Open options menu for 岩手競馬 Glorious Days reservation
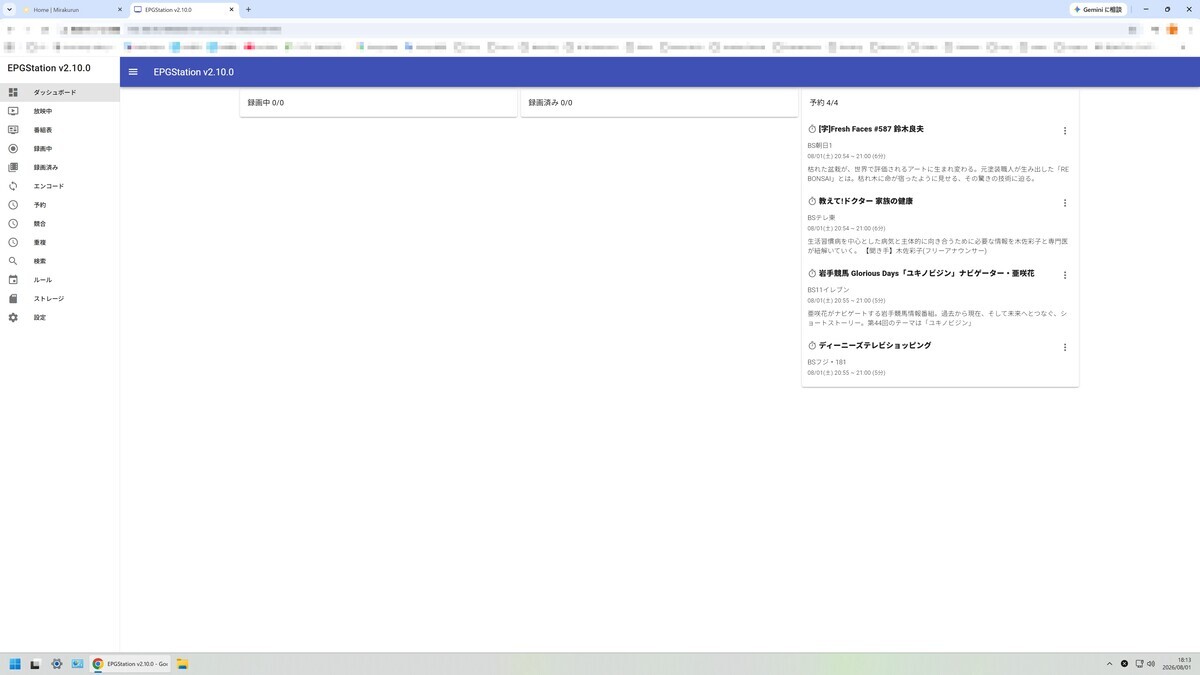 click(1065, 275)
